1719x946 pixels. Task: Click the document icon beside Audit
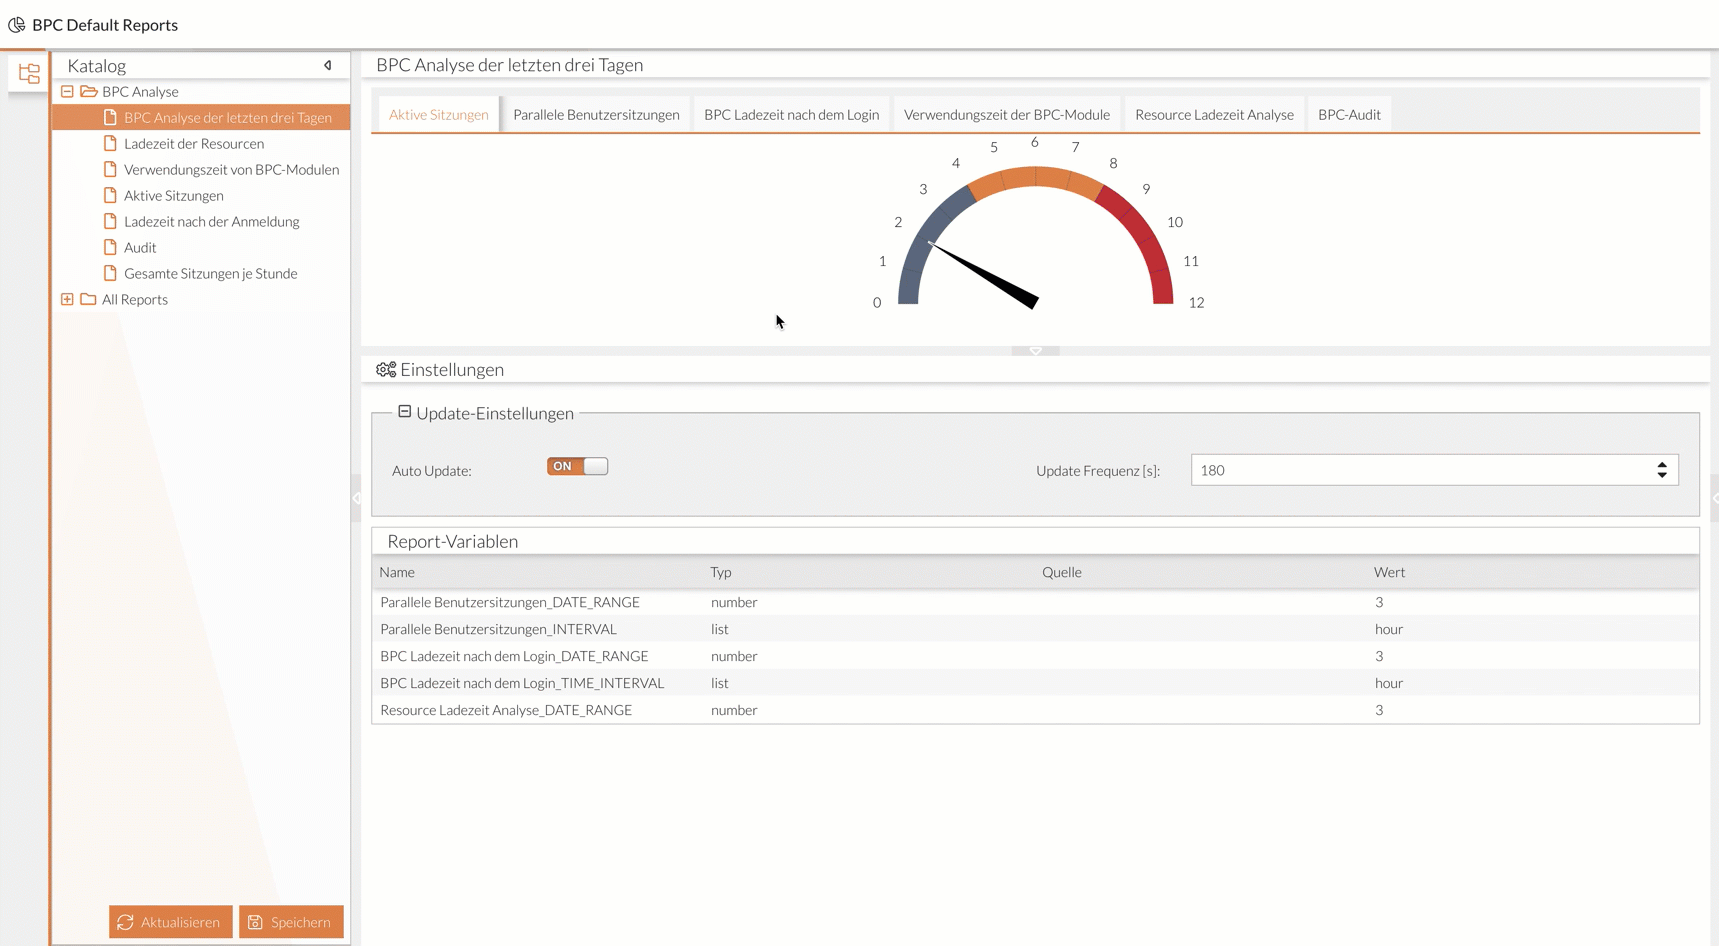[110, 248]
